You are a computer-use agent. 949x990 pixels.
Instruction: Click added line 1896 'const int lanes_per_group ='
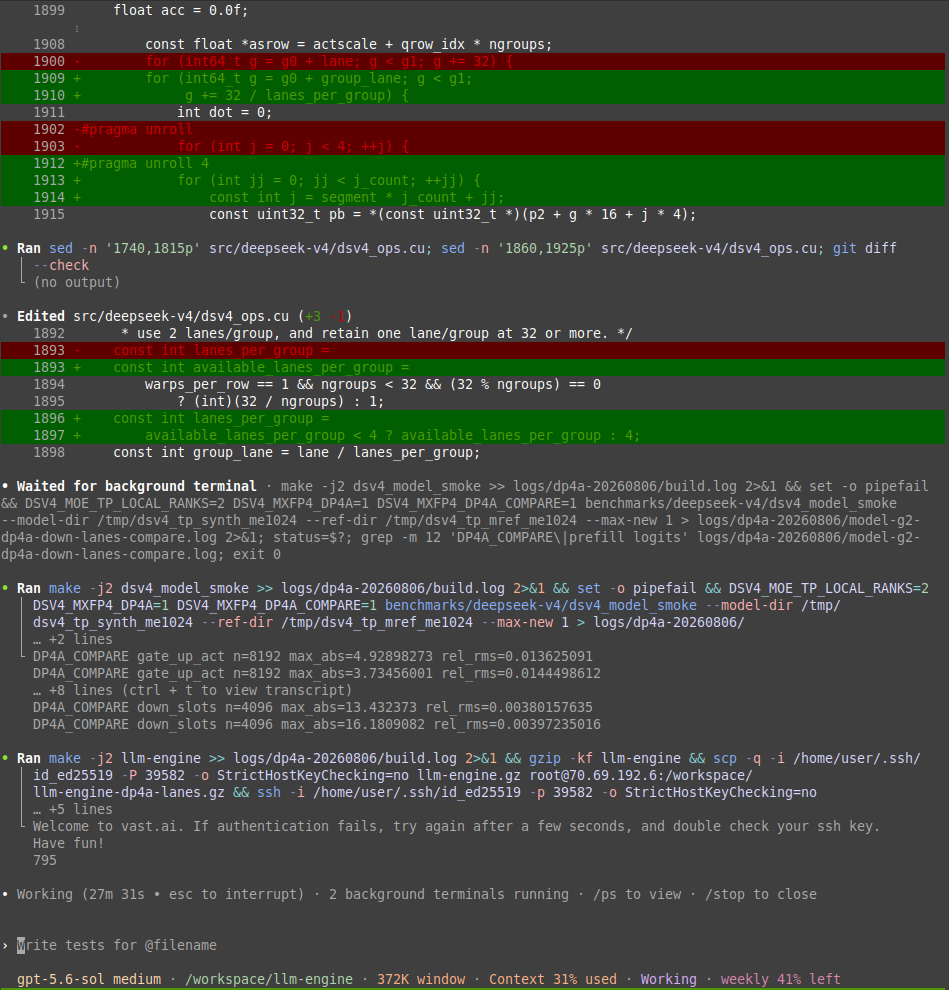tap(473, 419)
